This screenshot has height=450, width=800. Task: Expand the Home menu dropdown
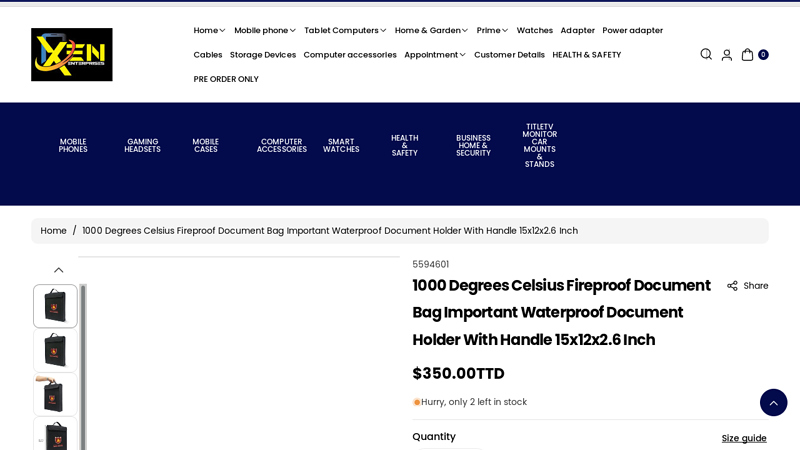click(x=209, y=30)
